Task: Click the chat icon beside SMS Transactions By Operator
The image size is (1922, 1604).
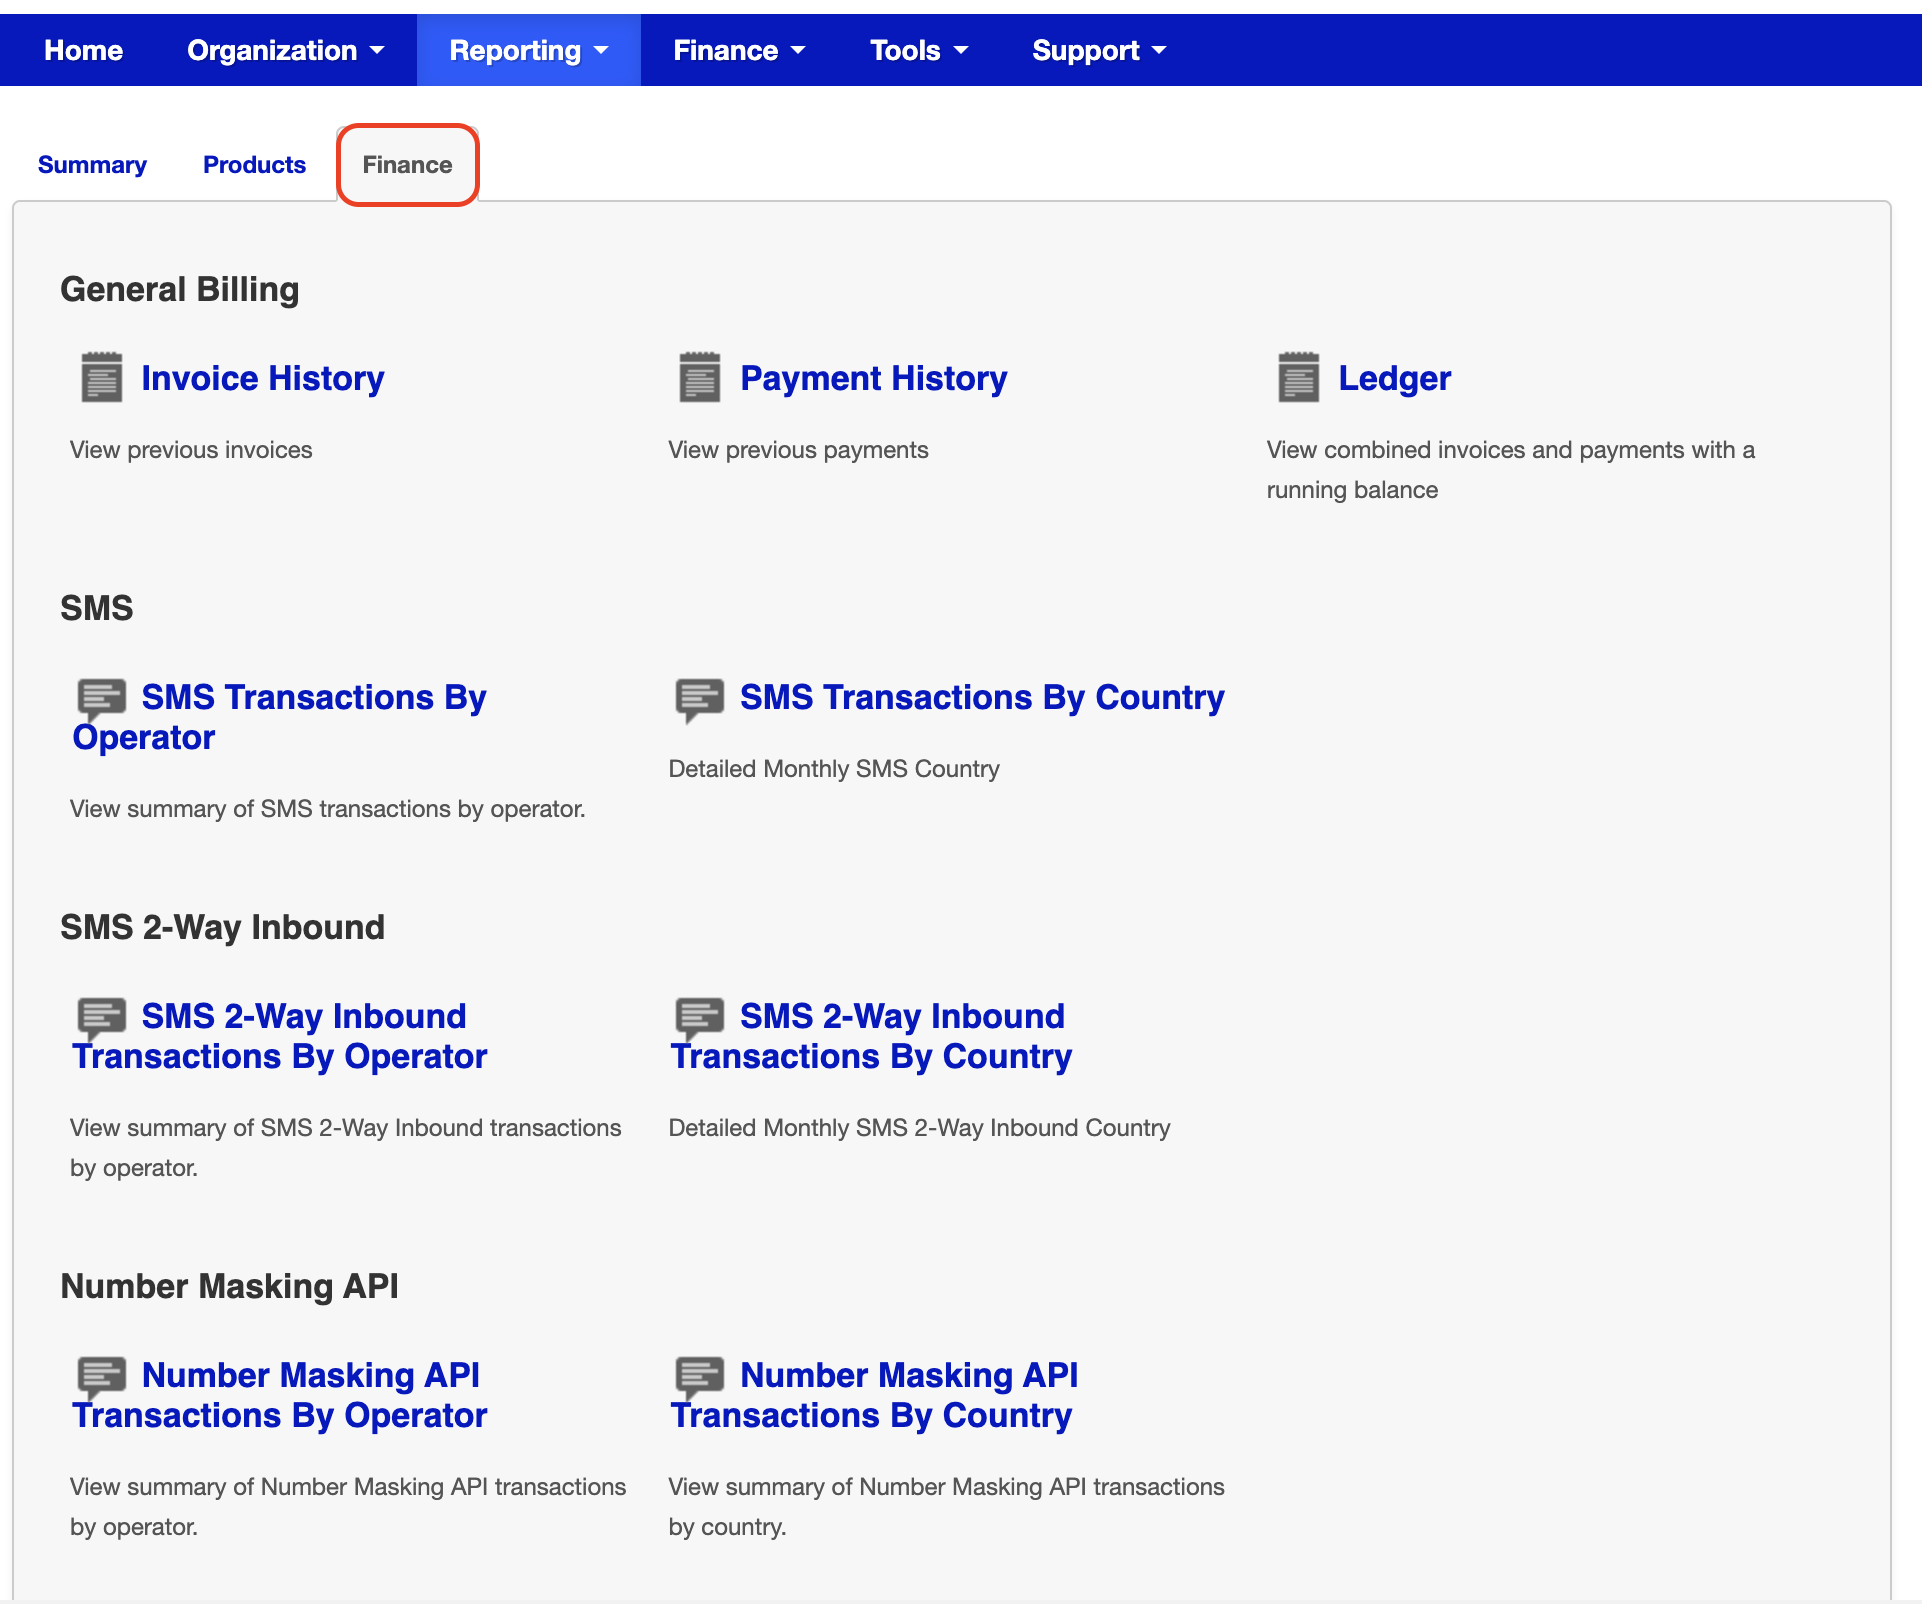Action: [102, 699]
